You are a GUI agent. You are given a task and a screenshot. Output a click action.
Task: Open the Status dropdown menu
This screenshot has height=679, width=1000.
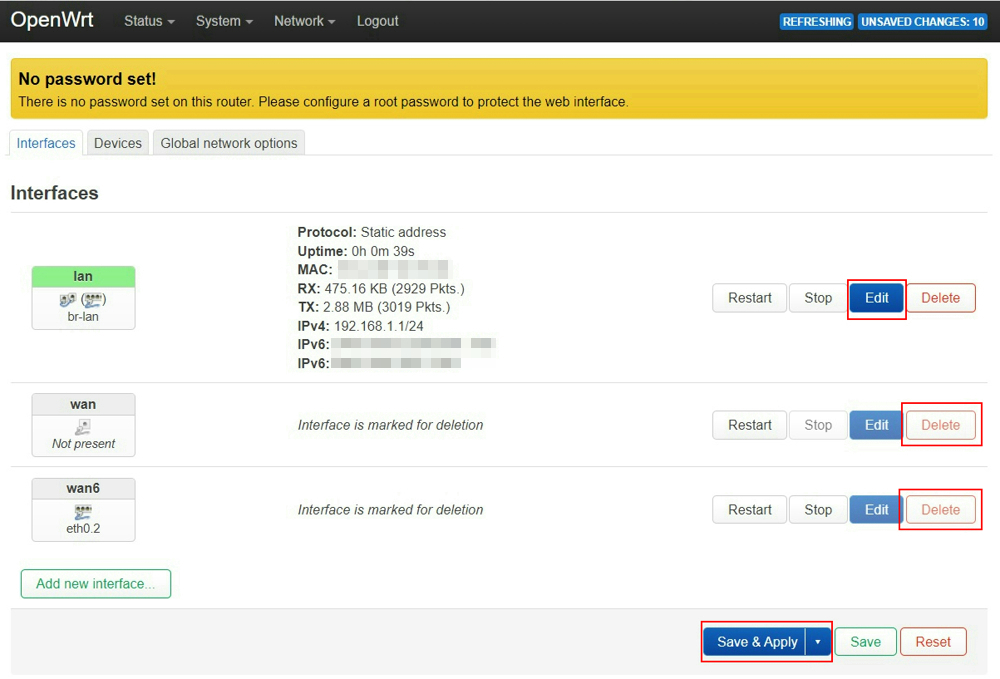click(147, 20)
